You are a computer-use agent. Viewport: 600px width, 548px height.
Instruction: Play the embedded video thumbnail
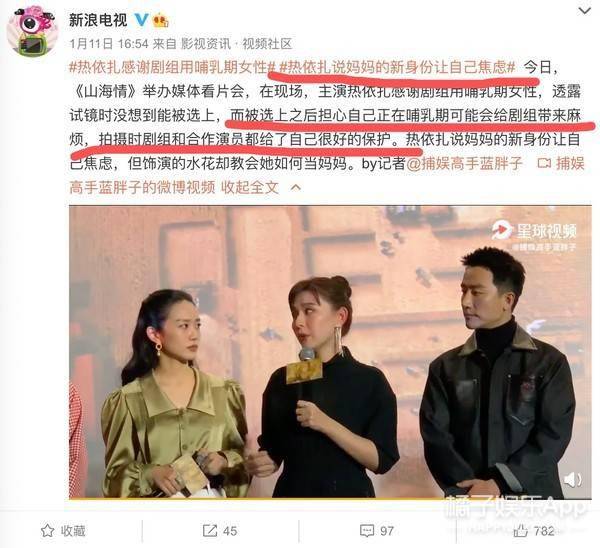(330, 352)
